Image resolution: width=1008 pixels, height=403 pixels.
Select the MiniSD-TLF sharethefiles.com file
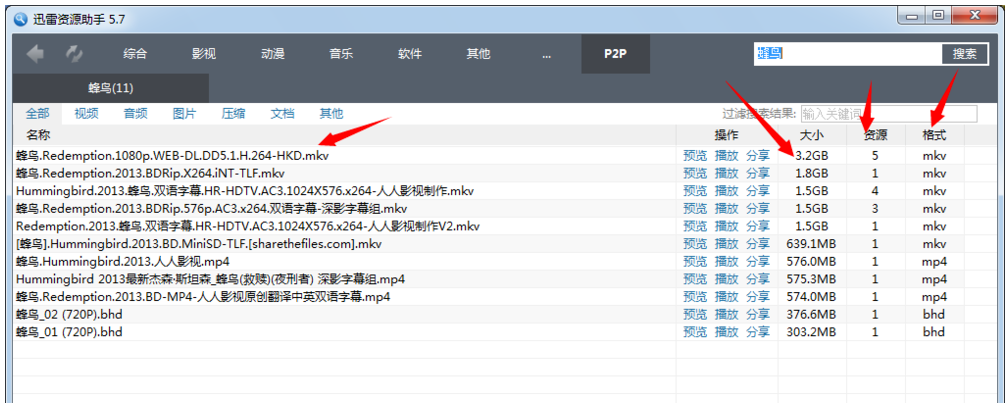pos(199,244)
